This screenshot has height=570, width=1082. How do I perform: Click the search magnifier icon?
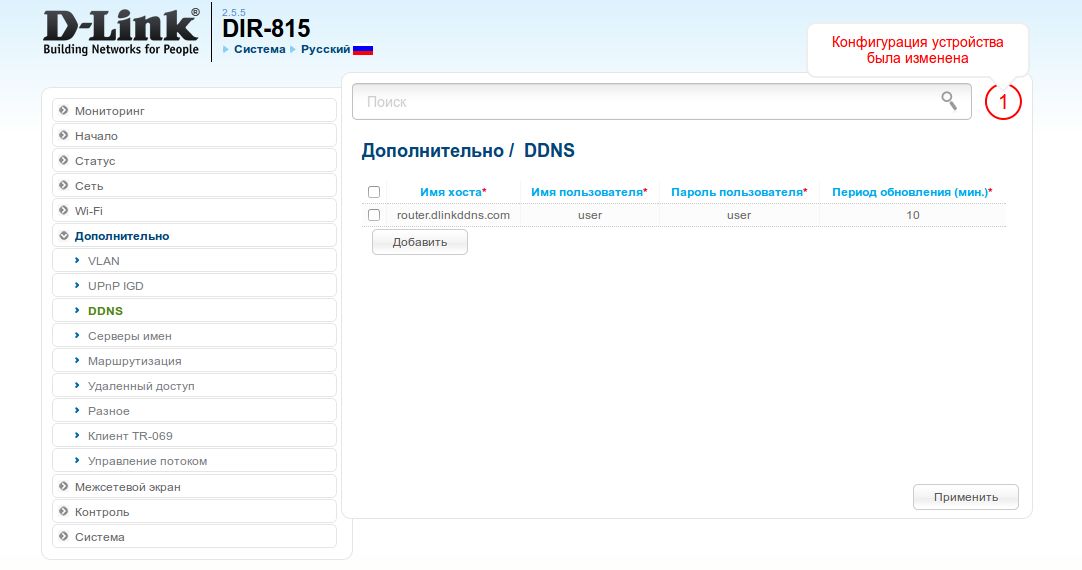coord(949,100)
